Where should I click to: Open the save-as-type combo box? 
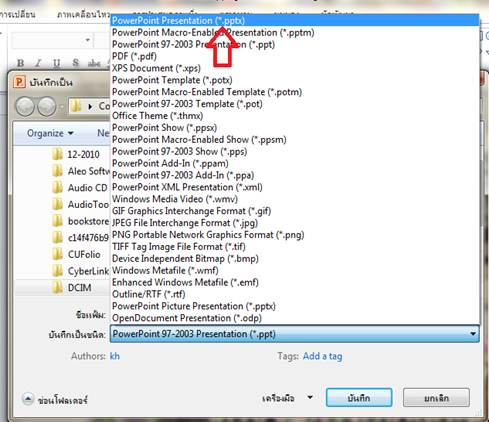(295, 334)
